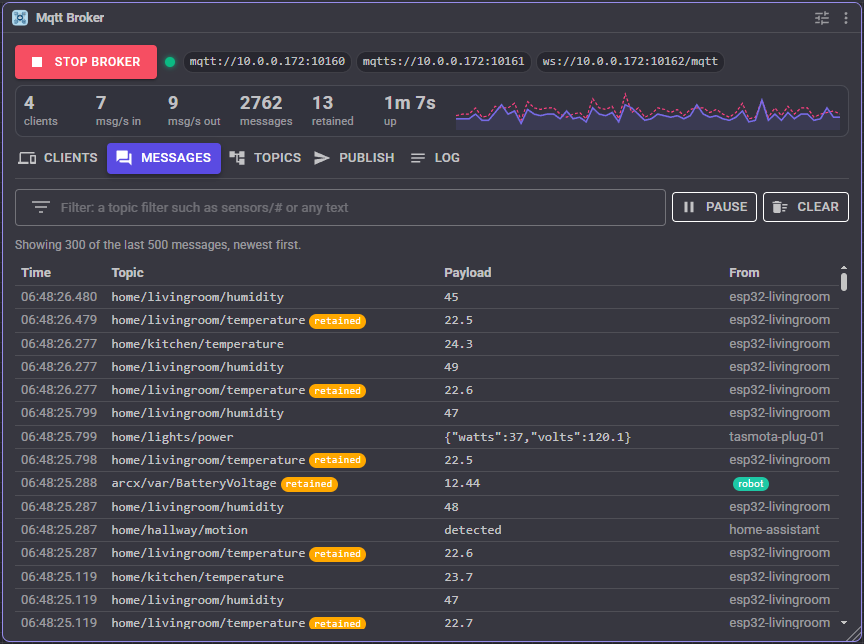The width and height of the screenshot is (864, 644).
Task: Click the Showing 300 of last 500 messages text
Action: click(x=158, y=245)
